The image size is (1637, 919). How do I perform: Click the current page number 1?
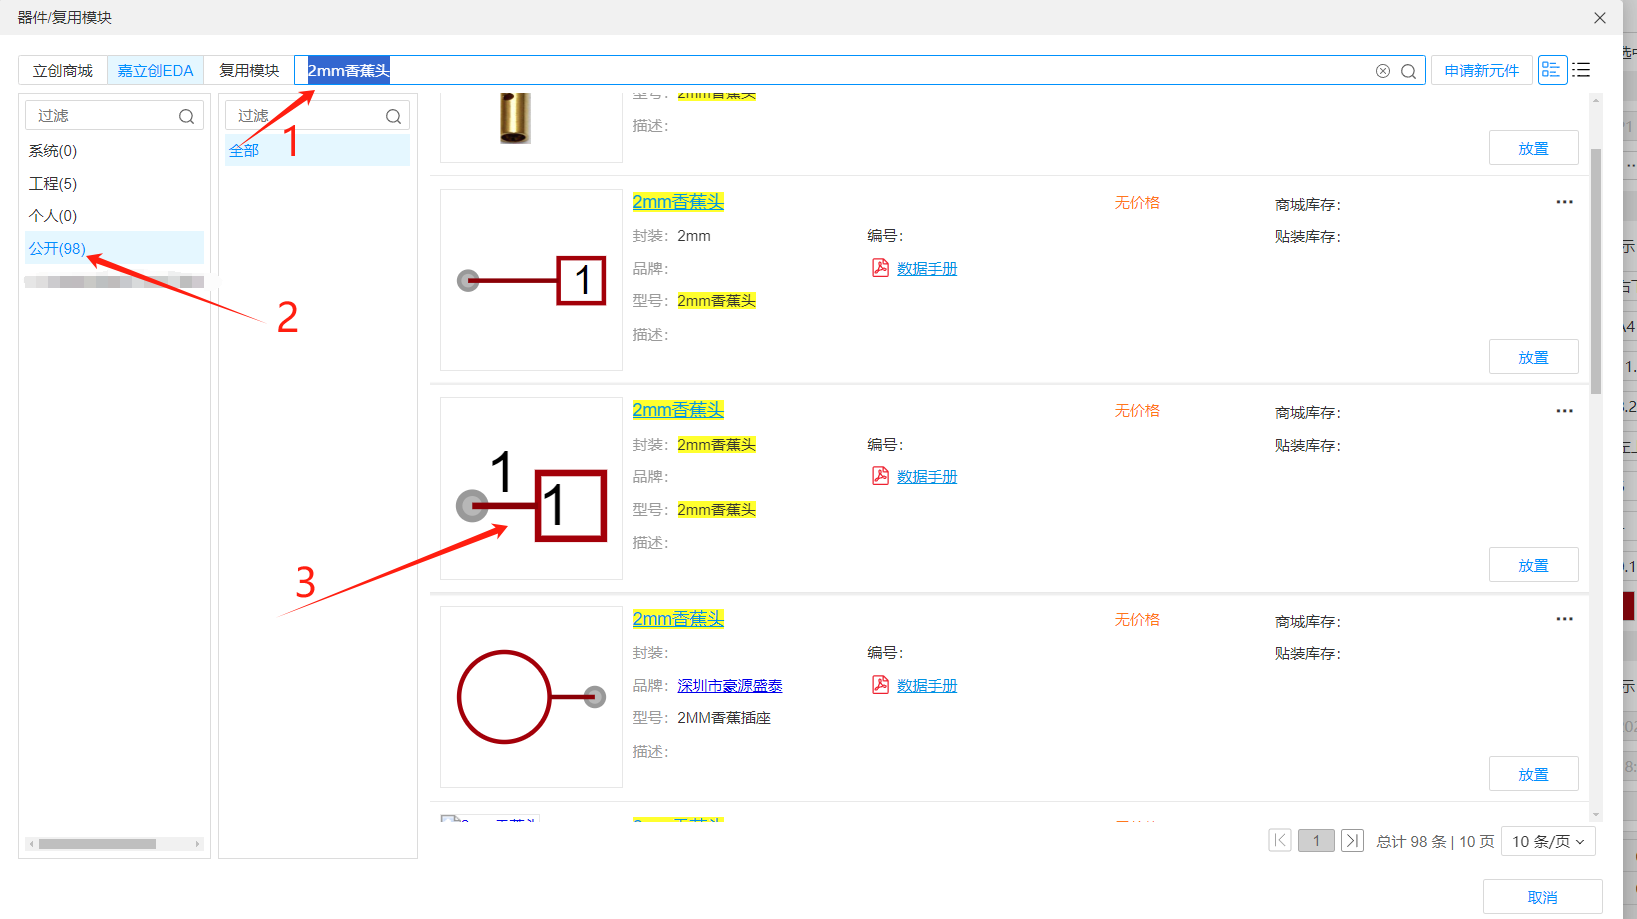1316,840
